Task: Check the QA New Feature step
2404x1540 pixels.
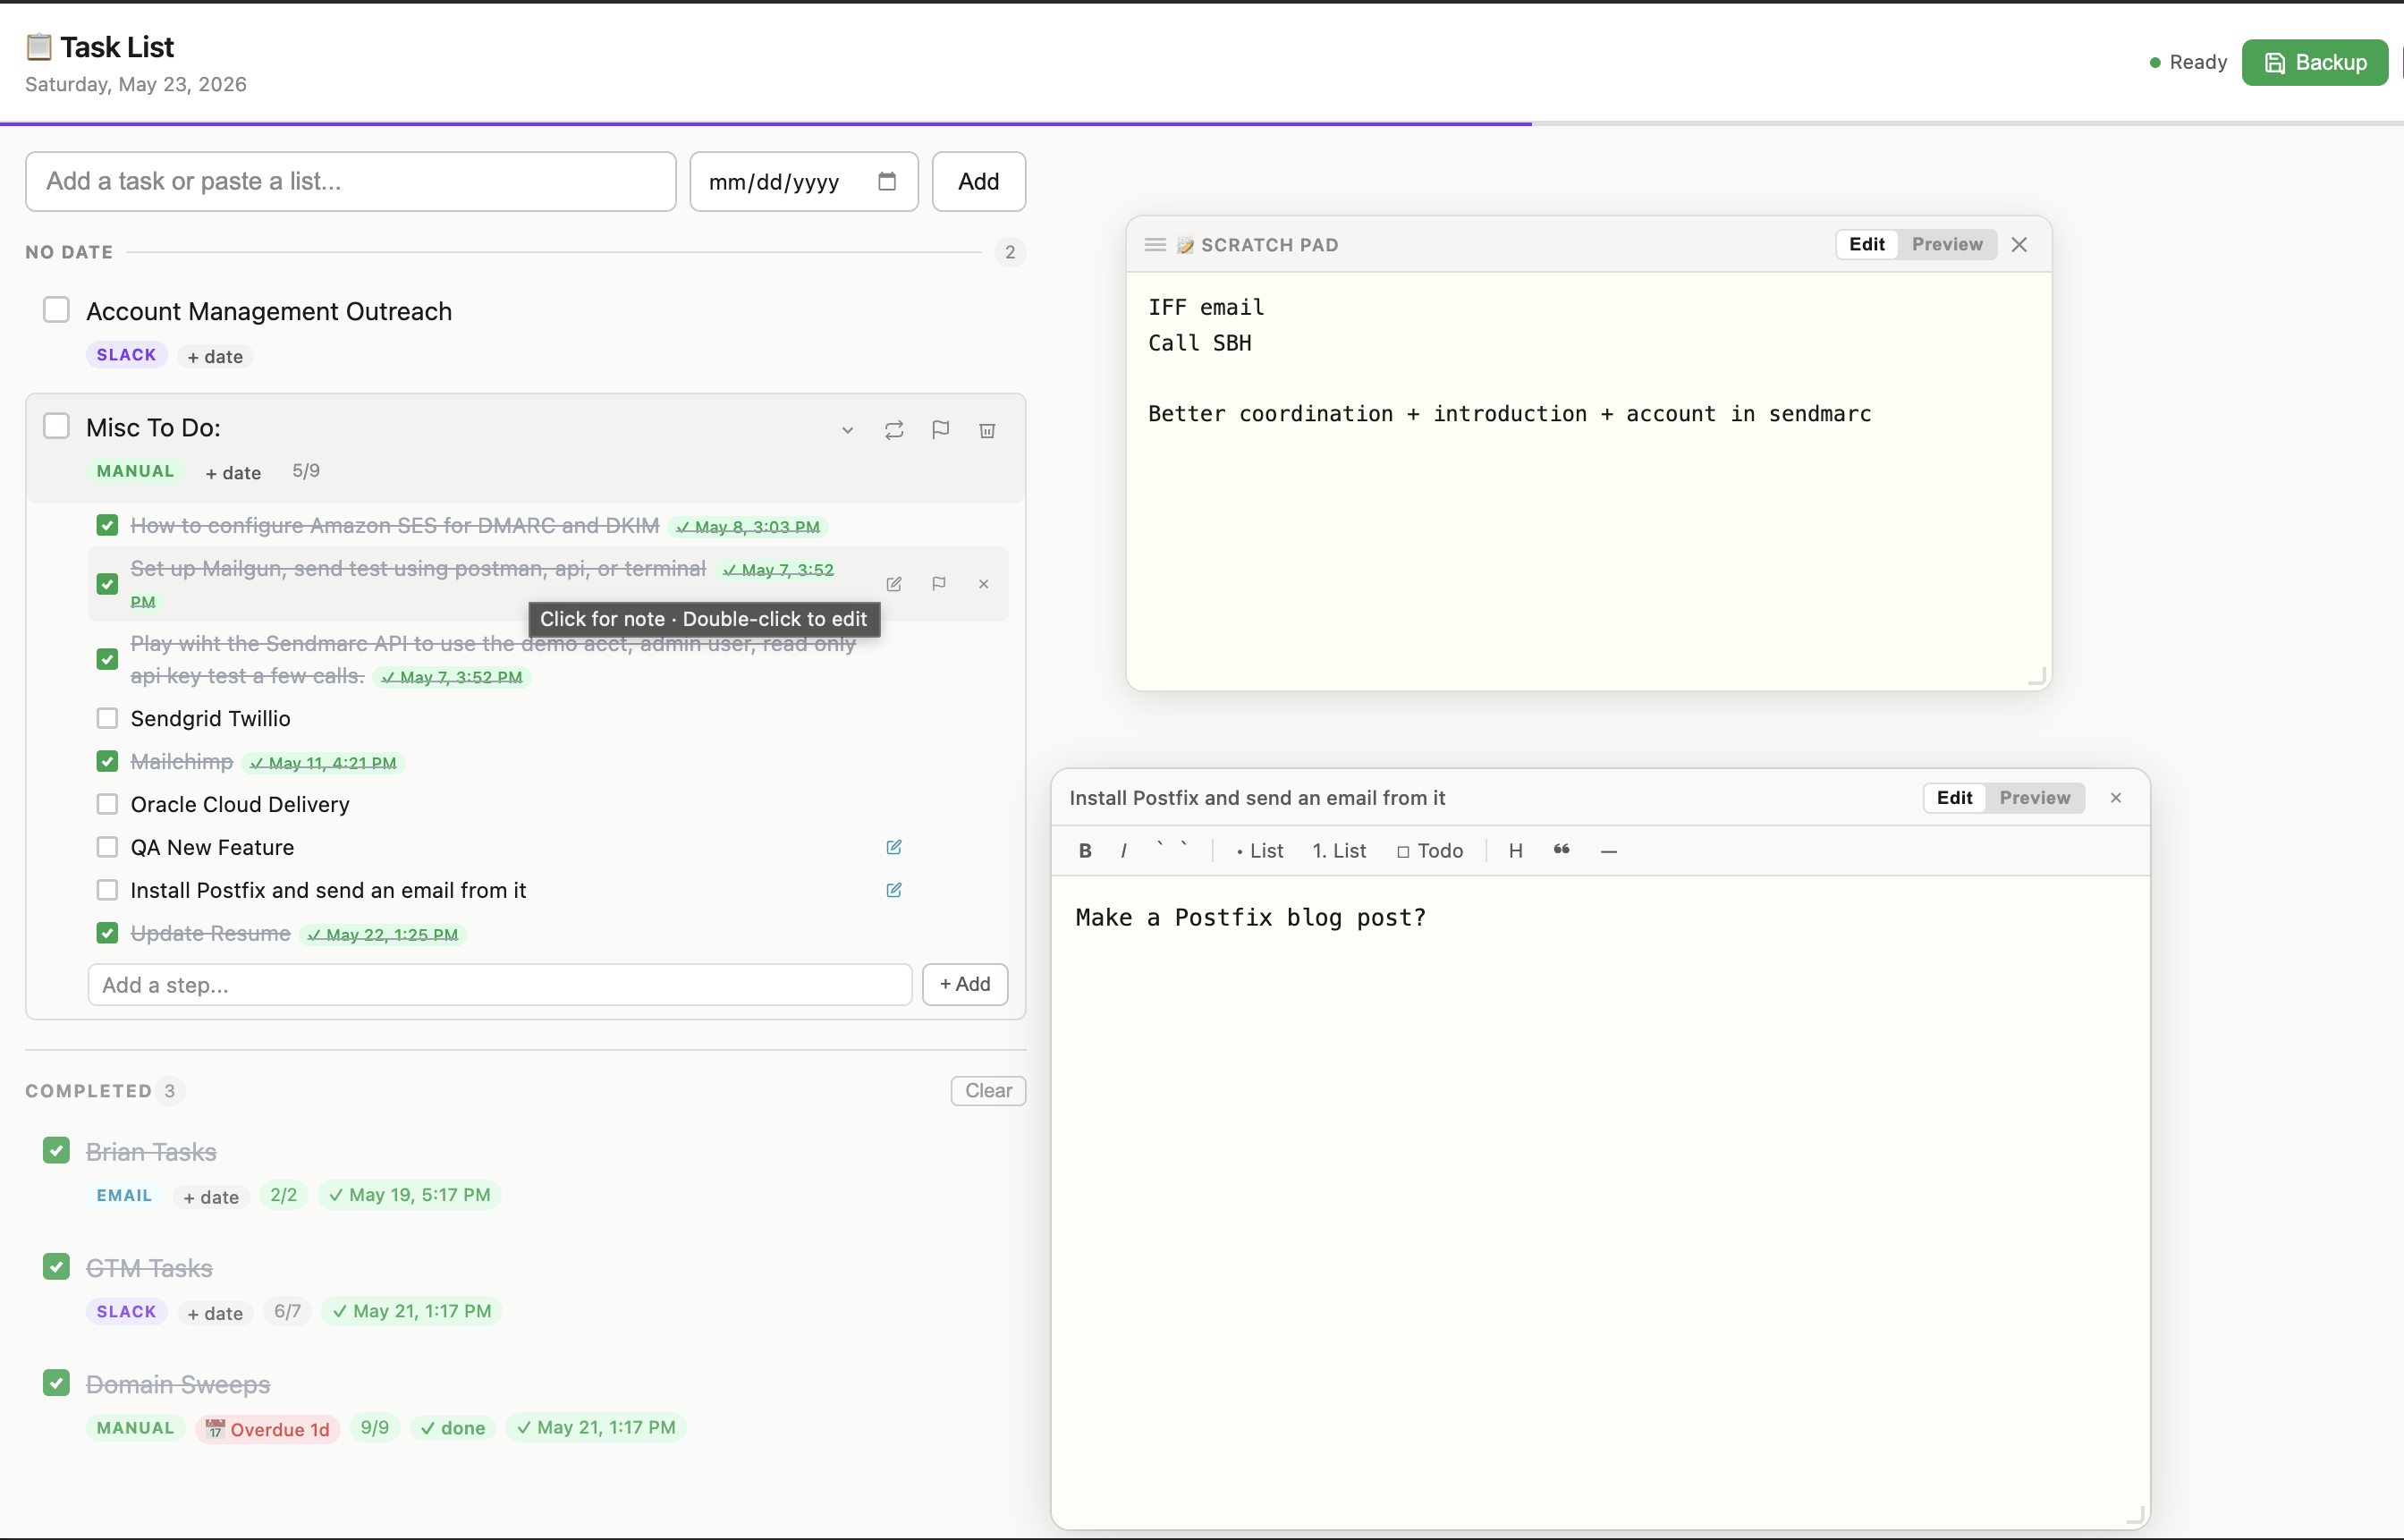Action: pos(107,848)
